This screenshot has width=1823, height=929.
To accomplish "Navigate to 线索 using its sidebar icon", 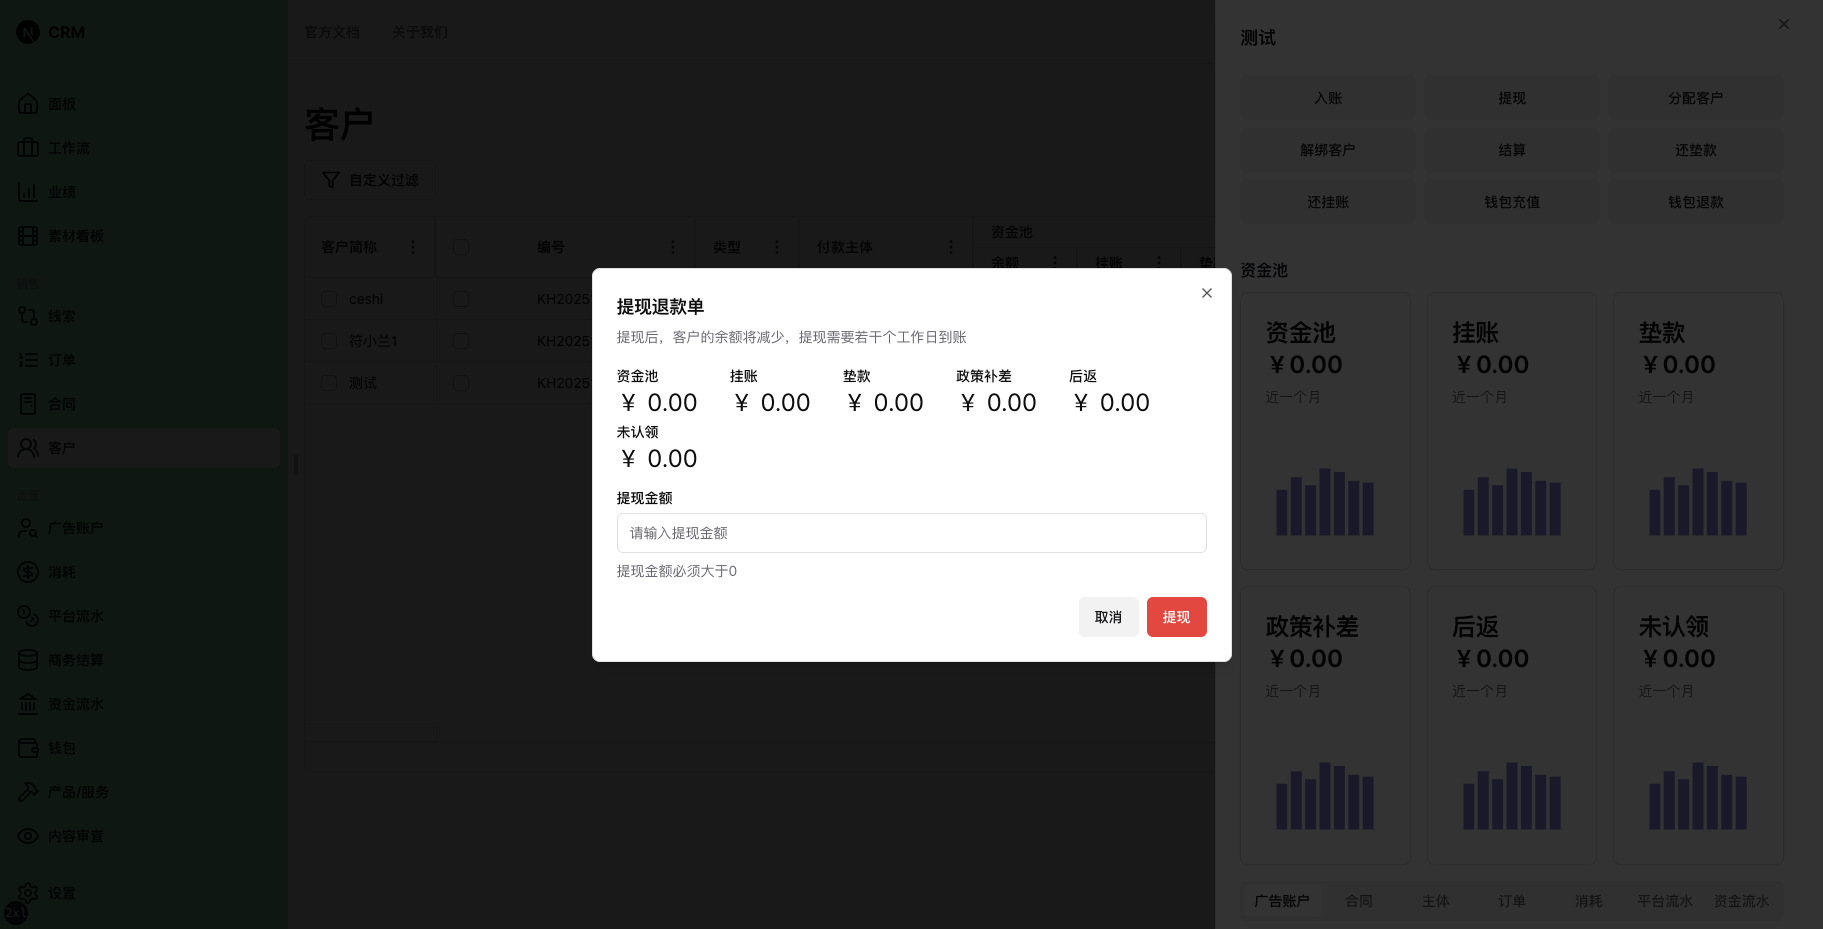I will point(61,315).
